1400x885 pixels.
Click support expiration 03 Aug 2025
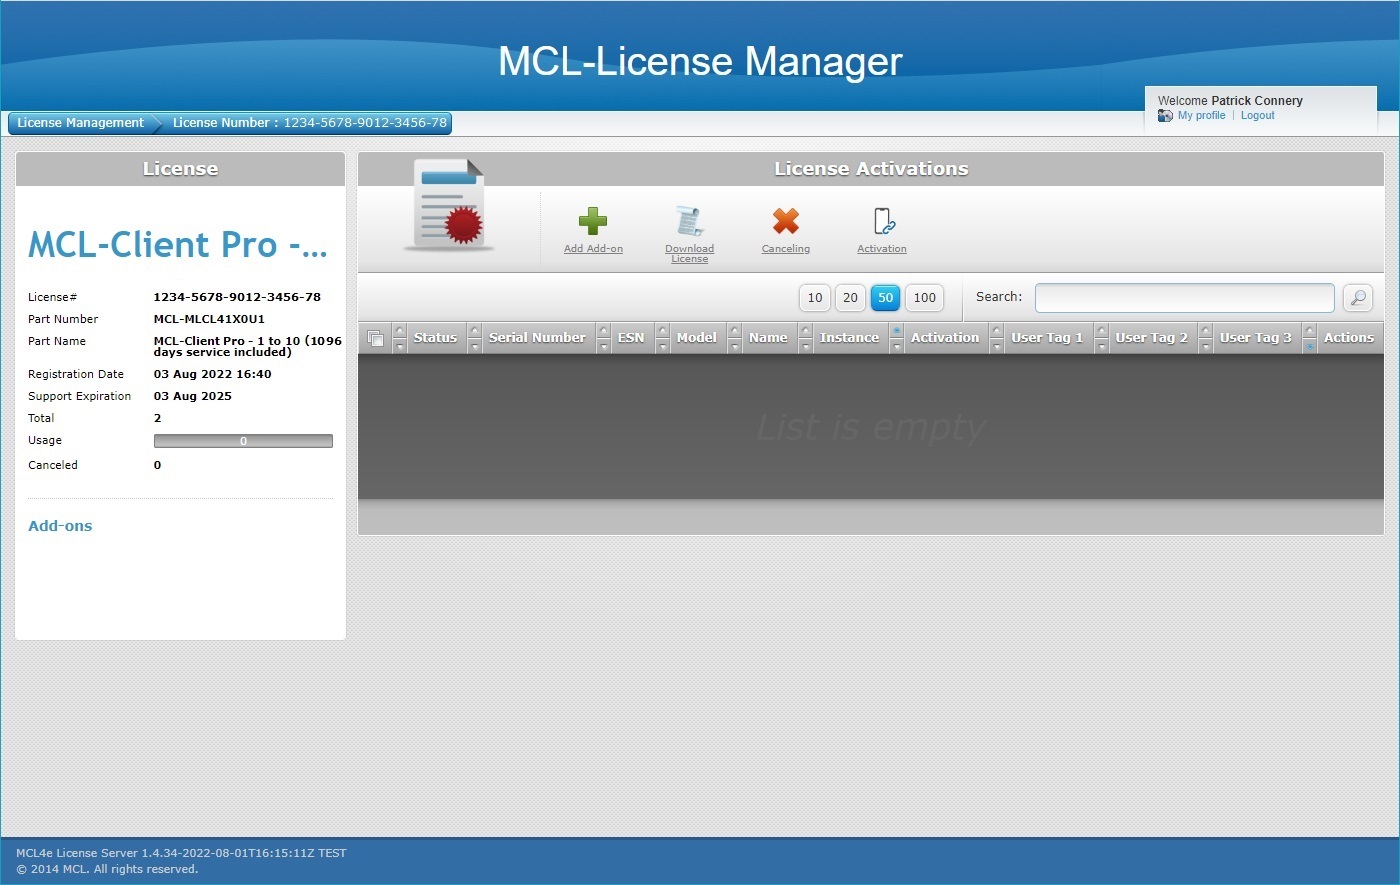point(192,396)
